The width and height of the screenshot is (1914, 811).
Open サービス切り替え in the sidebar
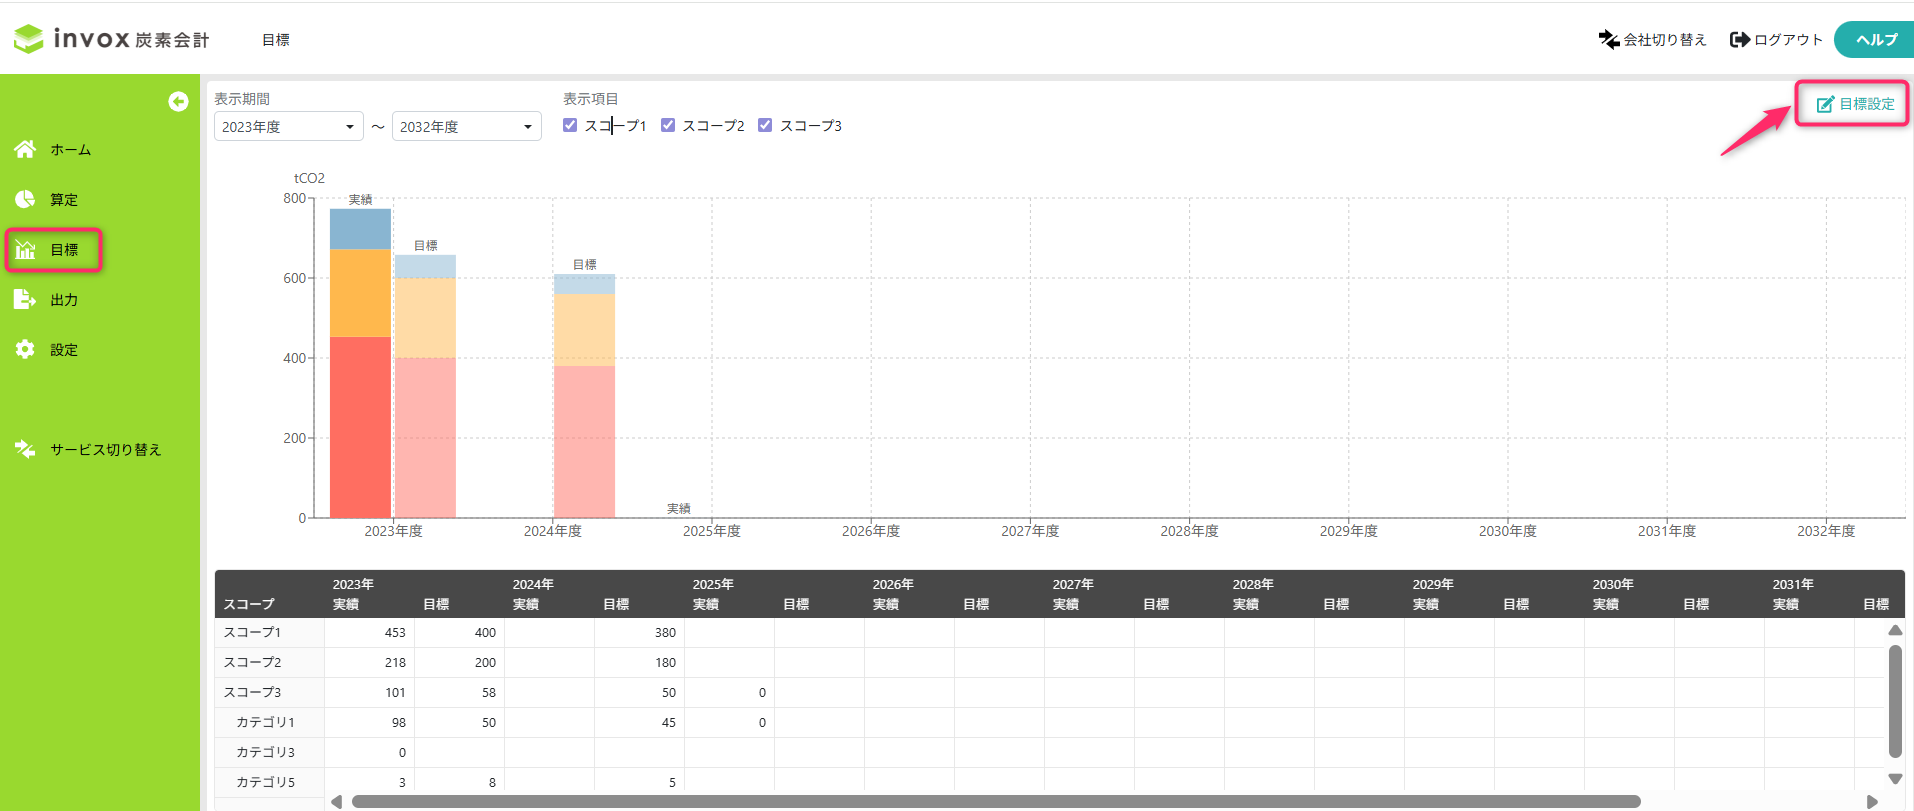pyautogui.click(x=106, y=449)
